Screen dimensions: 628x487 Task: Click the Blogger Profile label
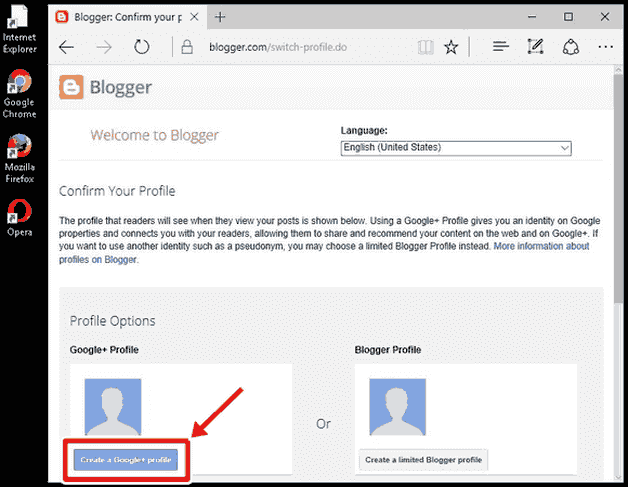coord(388,350)
